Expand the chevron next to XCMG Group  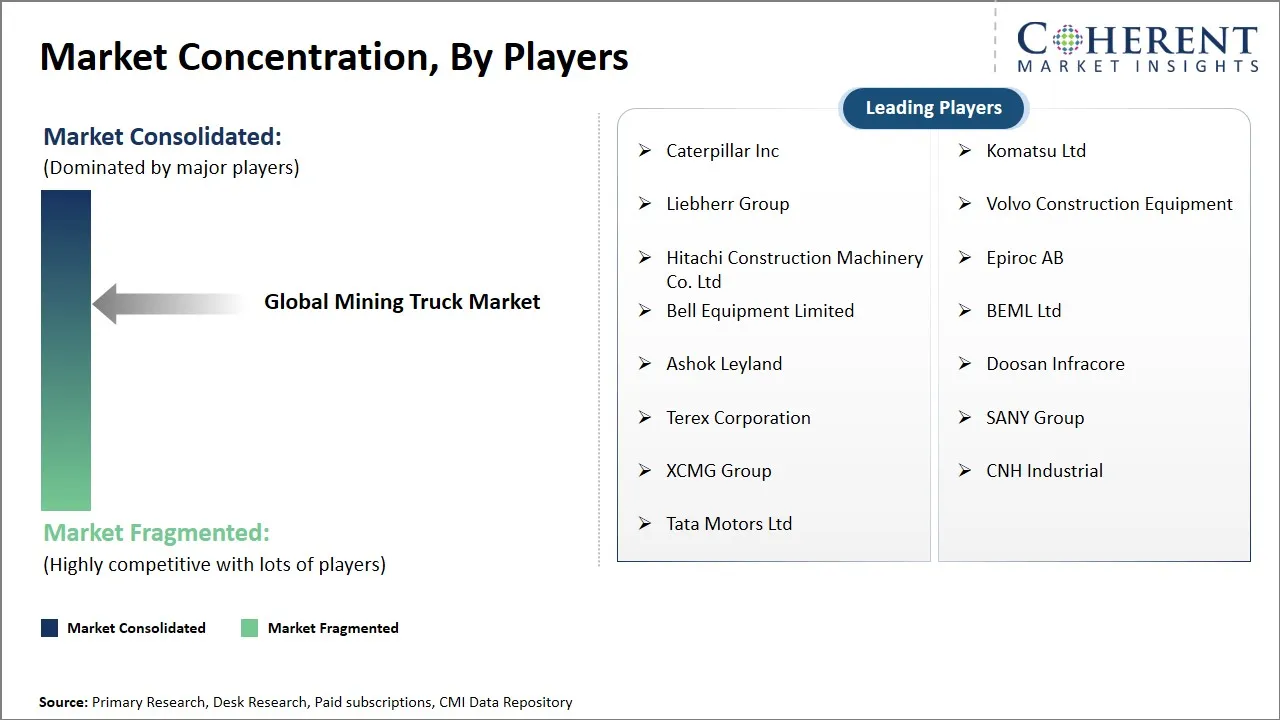645,471
